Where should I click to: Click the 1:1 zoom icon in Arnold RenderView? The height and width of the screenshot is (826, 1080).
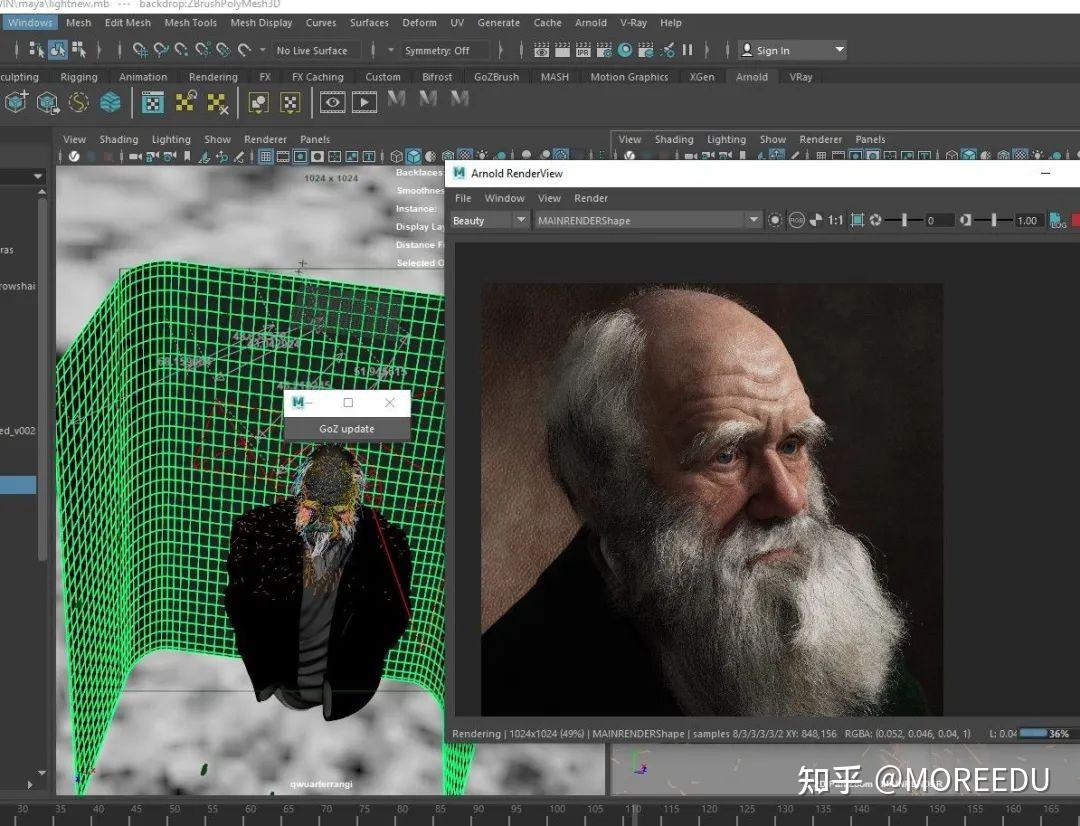tap(836, 220)
